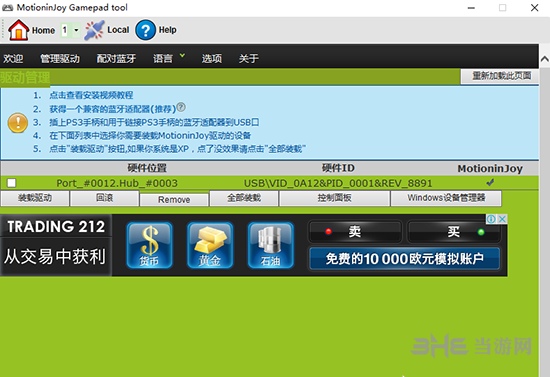The image size is (550, 377).
Task: Click the Home house icon
Action: [x=19, y=30]
